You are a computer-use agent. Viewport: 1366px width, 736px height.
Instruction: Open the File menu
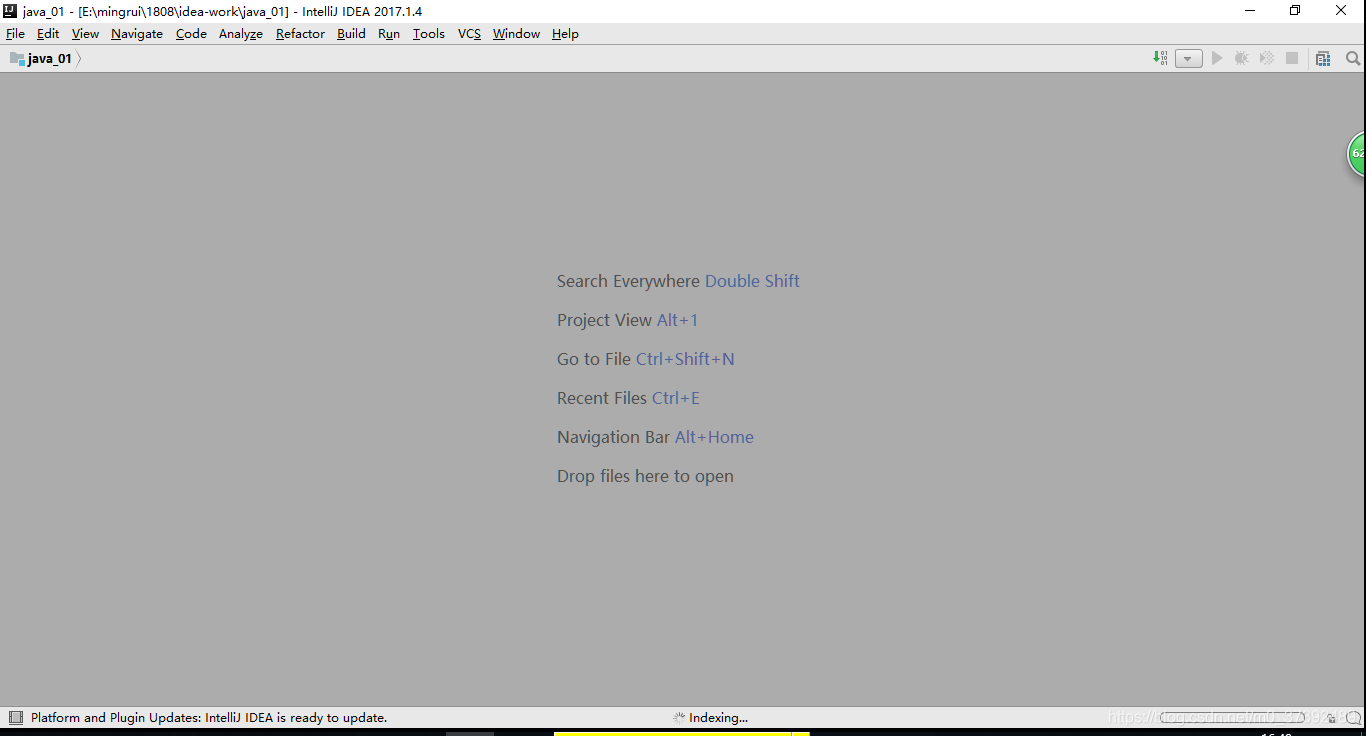point(15,33)
